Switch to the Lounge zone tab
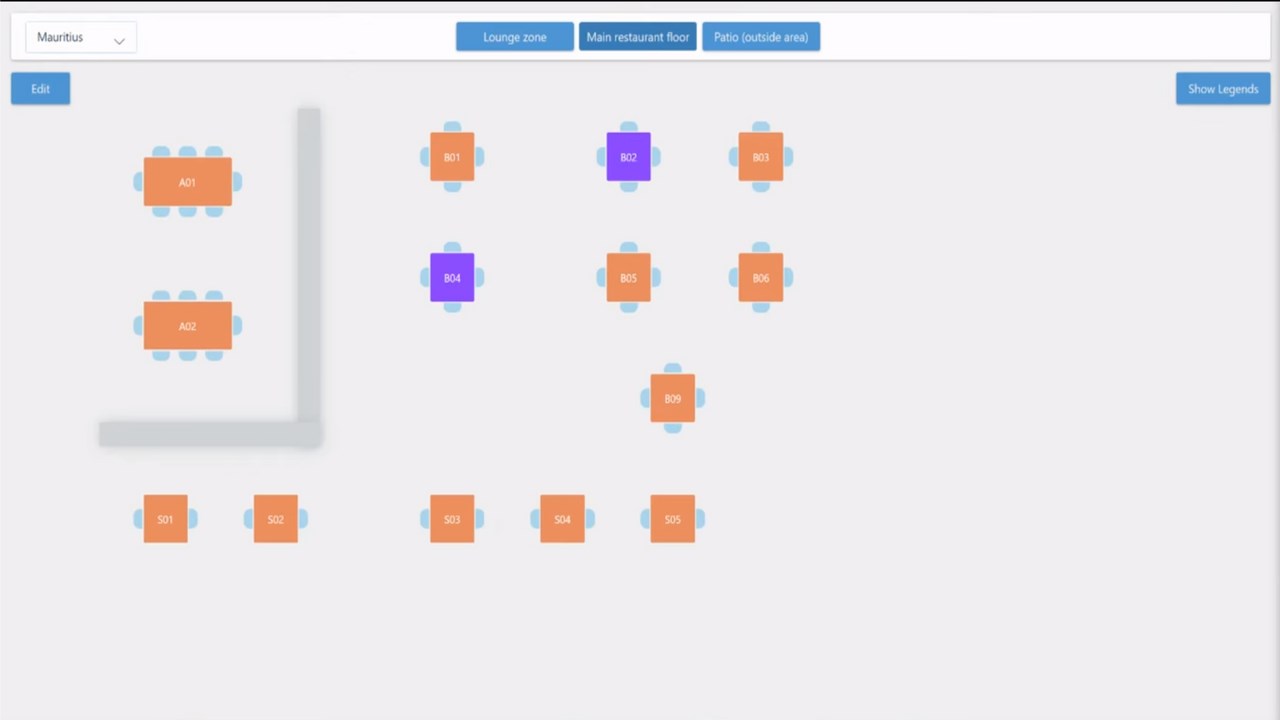1280x720 pixels. [515, 37]
